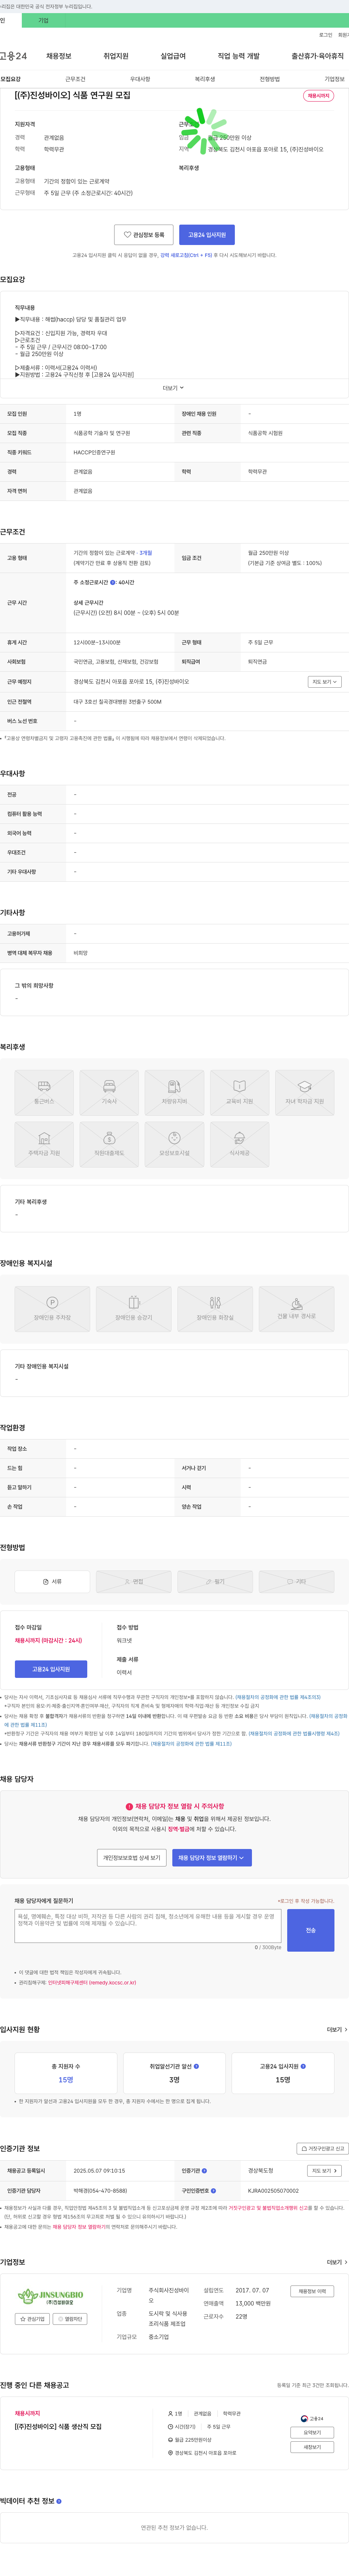The width and height of the screenshot is (349, 2576).
Task: Open the 지도 보기 dropdown by 근무 예정지
Action: pyautogui.click(x=325, y=682)
